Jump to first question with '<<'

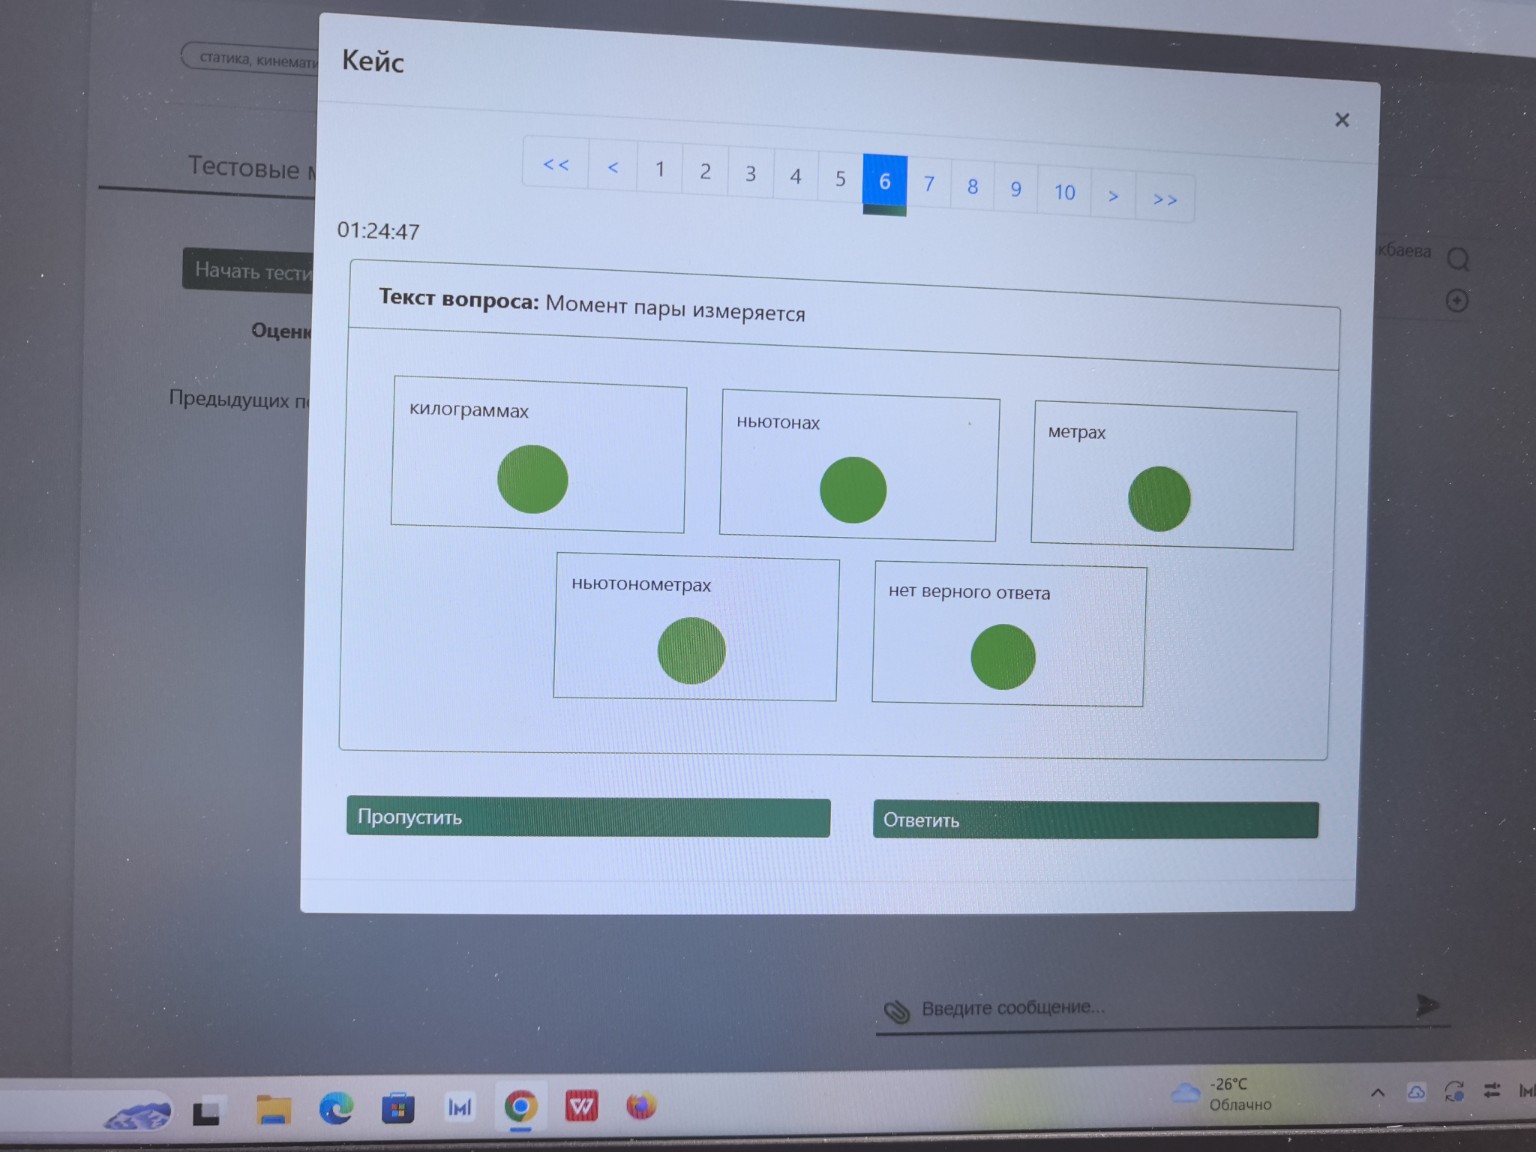[556, 165]
